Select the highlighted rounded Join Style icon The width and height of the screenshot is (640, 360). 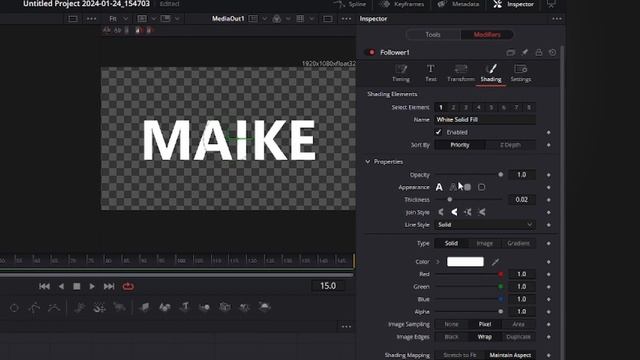coord(454,212)
